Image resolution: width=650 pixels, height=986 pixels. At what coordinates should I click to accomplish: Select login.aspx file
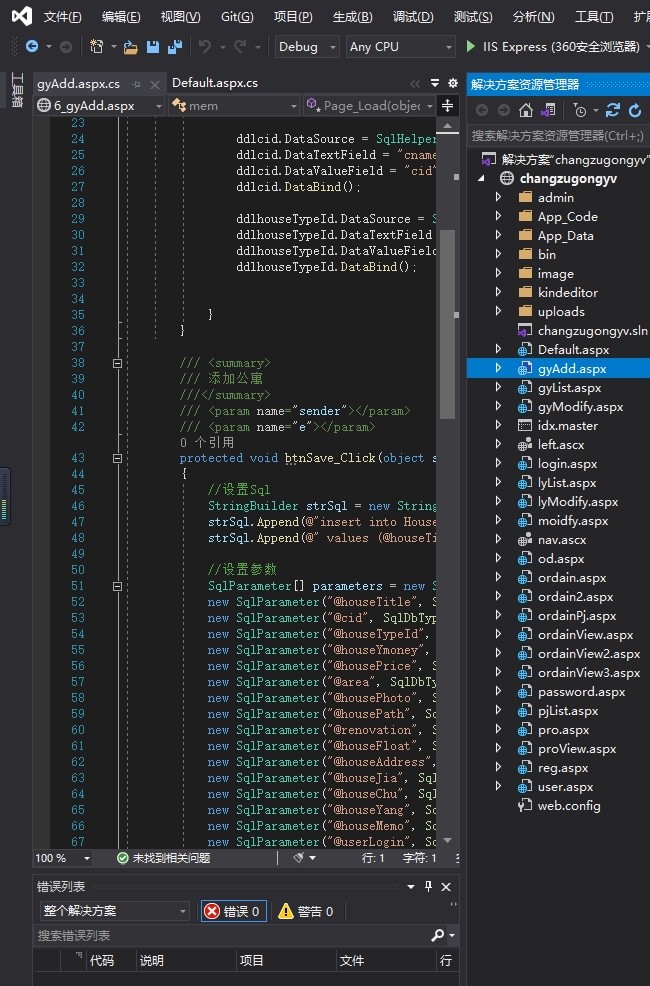pos(567,463)
